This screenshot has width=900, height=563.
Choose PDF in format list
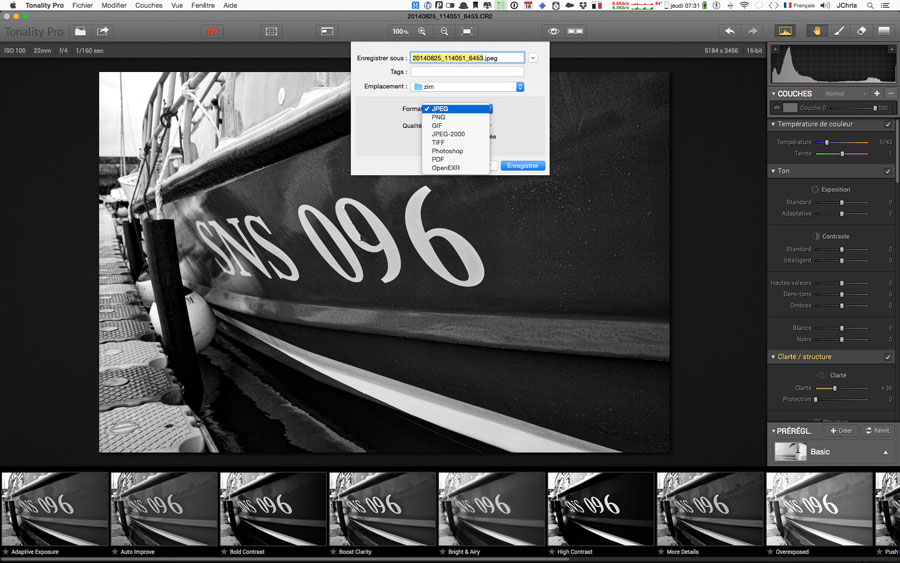[x=456, y=160]
